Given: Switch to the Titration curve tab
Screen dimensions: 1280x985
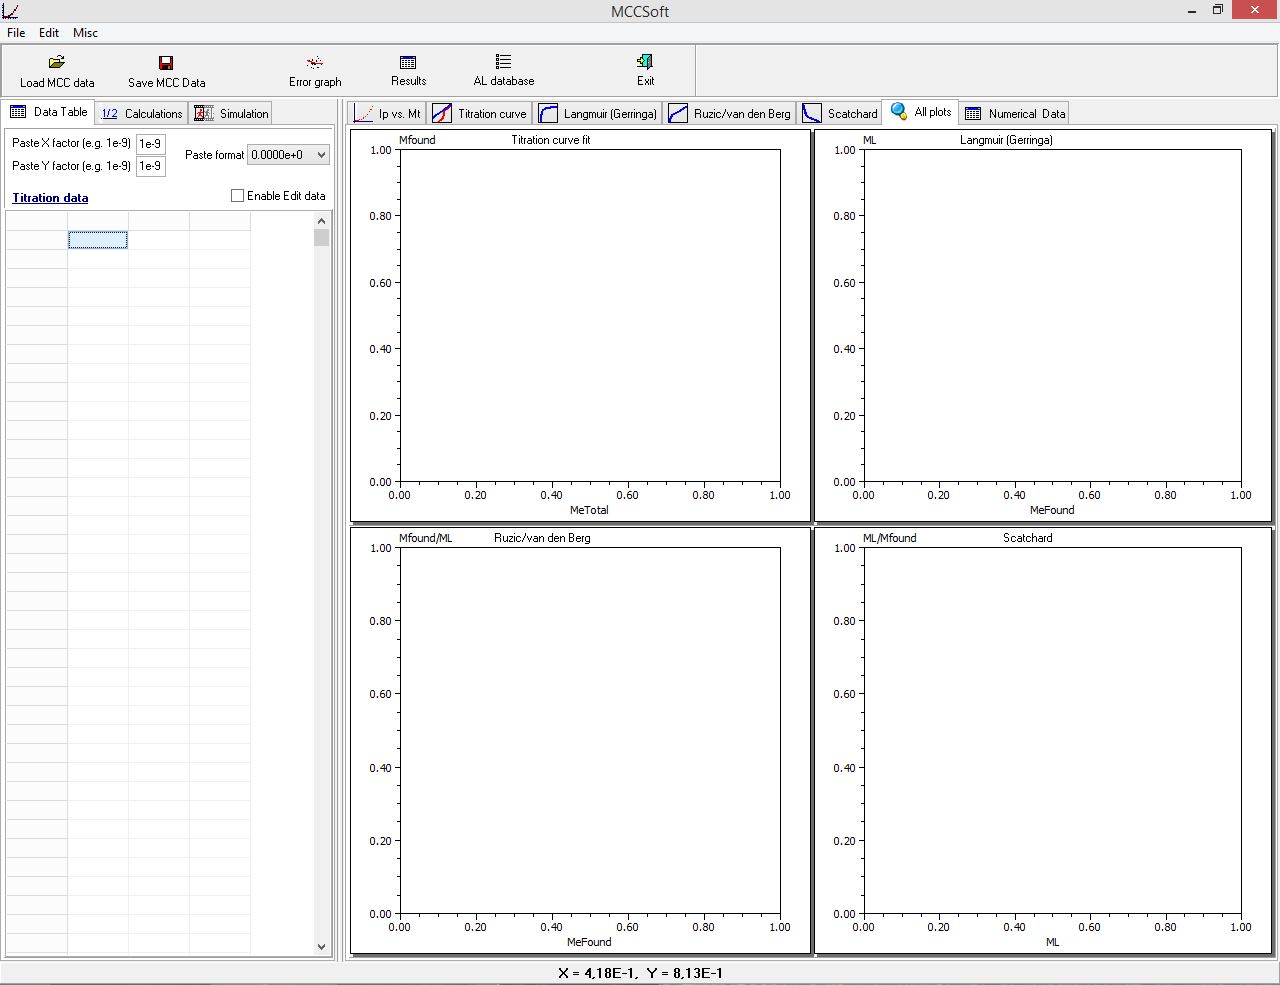Looking at the screenshot, I should pos(479,114).
